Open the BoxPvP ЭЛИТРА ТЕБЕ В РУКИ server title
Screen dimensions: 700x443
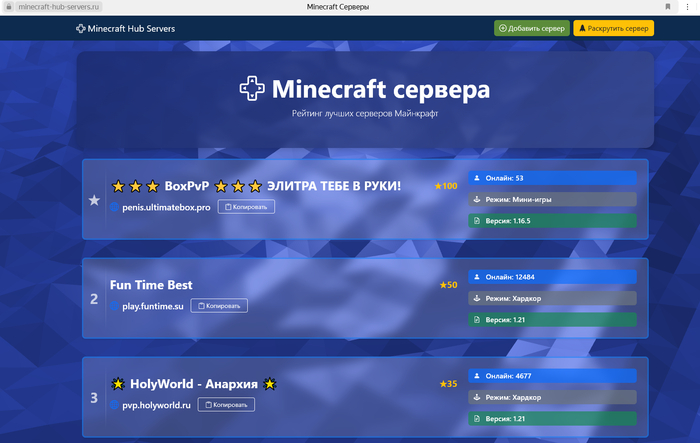point(256,186)
